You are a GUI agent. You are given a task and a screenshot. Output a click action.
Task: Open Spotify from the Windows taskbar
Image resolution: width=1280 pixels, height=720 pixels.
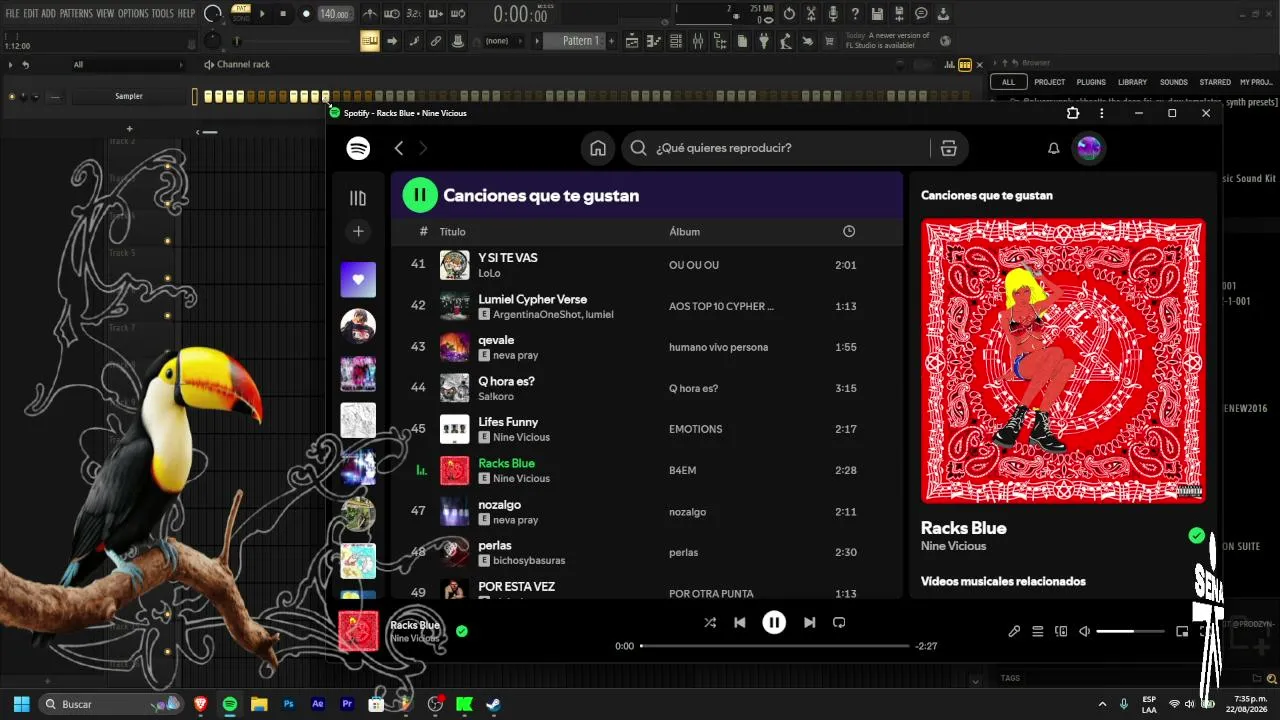click(230, 704)
